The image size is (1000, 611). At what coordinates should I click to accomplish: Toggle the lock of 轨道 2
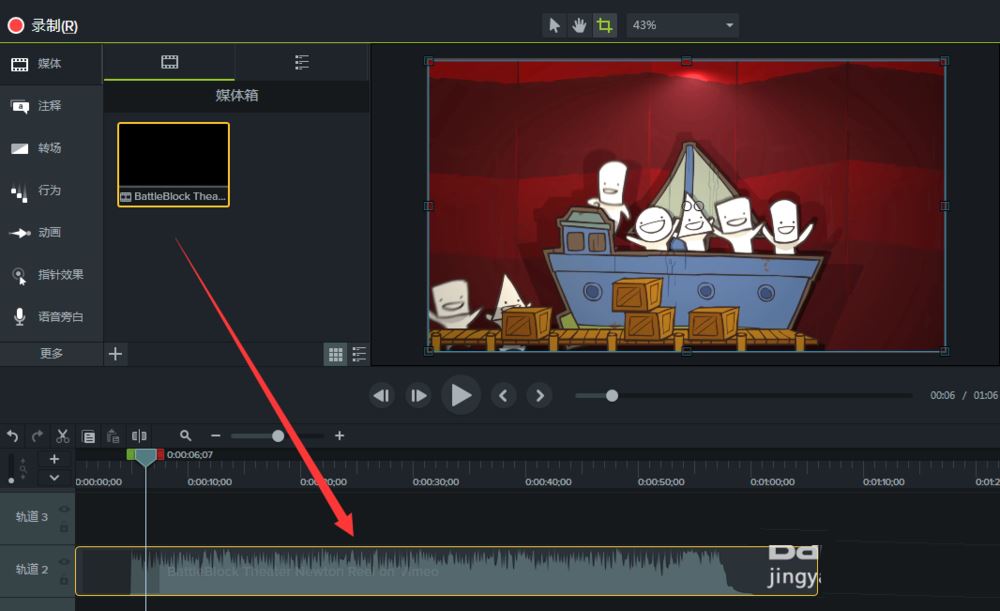pyautogui.click(x=64, y=580)
